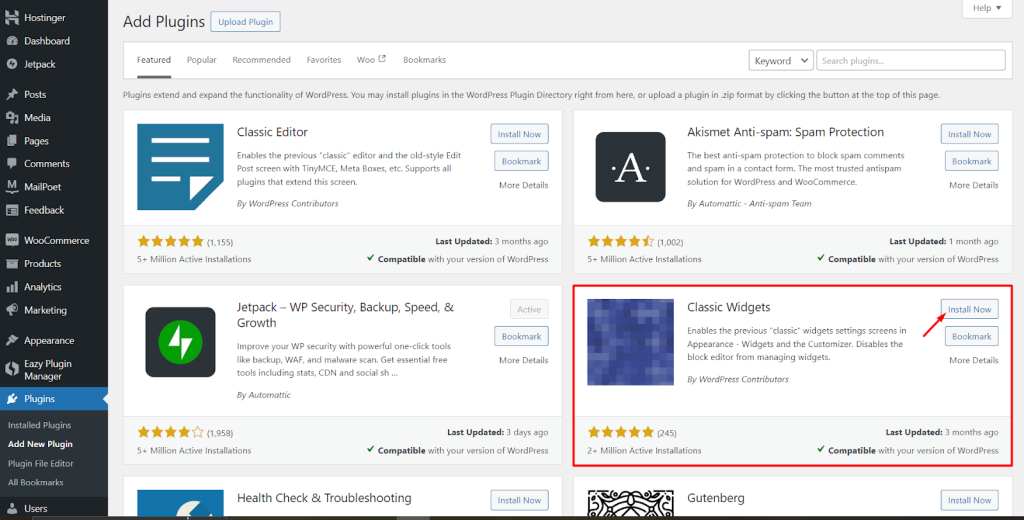
Task: Click the Jetpack sidebar icon
Action: pyautogui.click(x=12, y=64)
